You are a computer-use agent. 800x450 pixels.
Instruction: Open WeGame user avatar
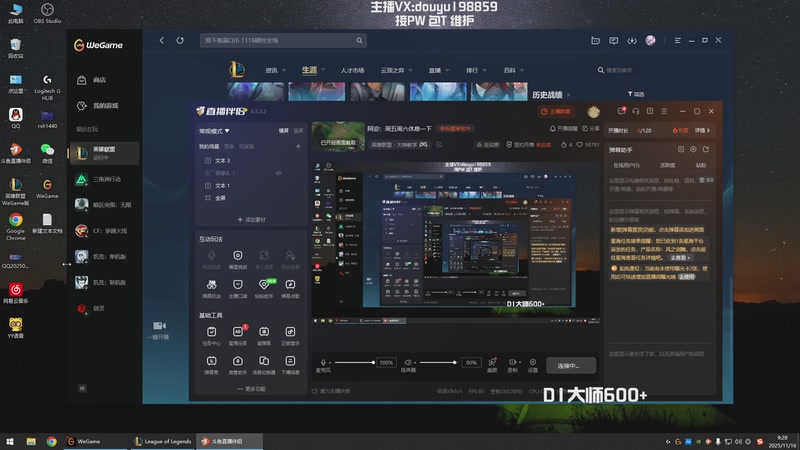pos(651,40)
